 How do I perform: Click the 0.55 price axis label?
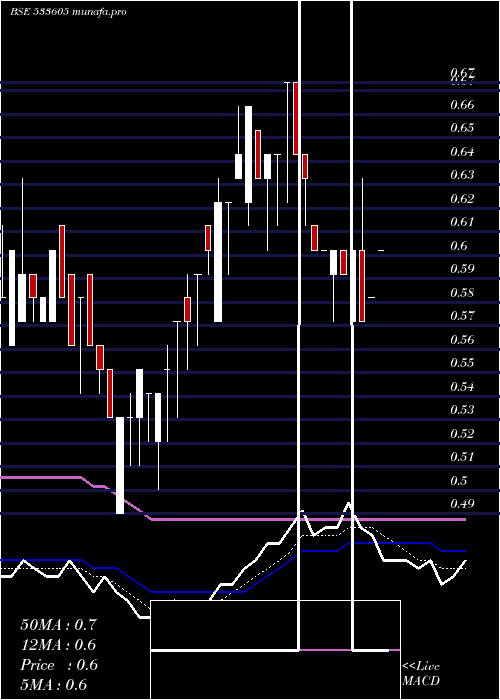462,363
